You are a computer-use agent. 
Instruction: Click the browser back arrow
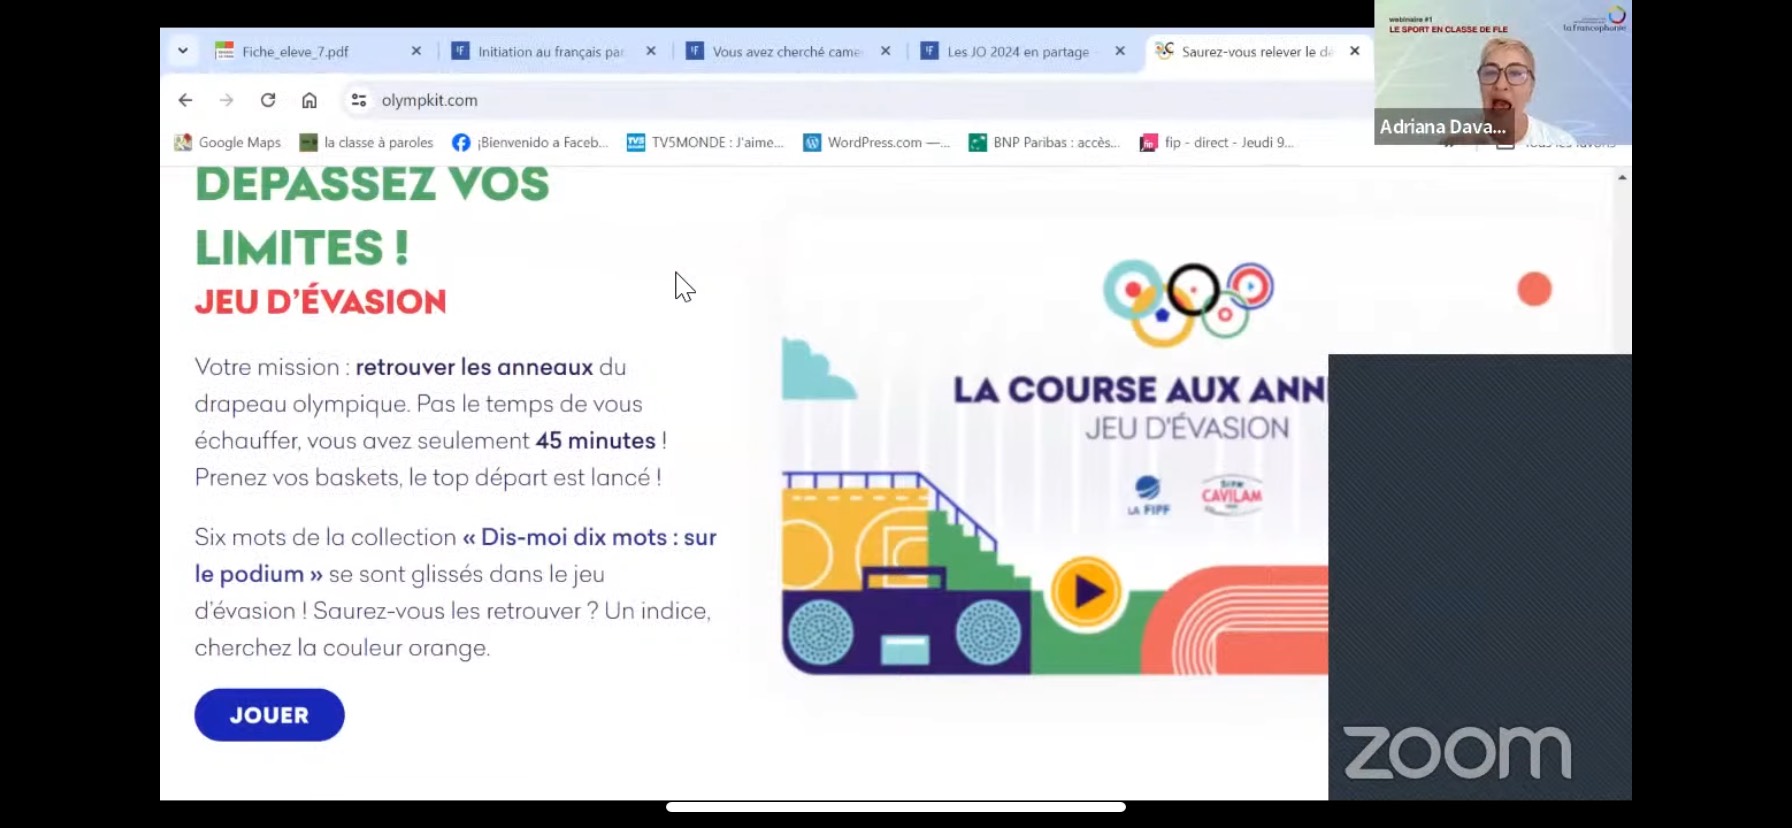pos(185,100)
